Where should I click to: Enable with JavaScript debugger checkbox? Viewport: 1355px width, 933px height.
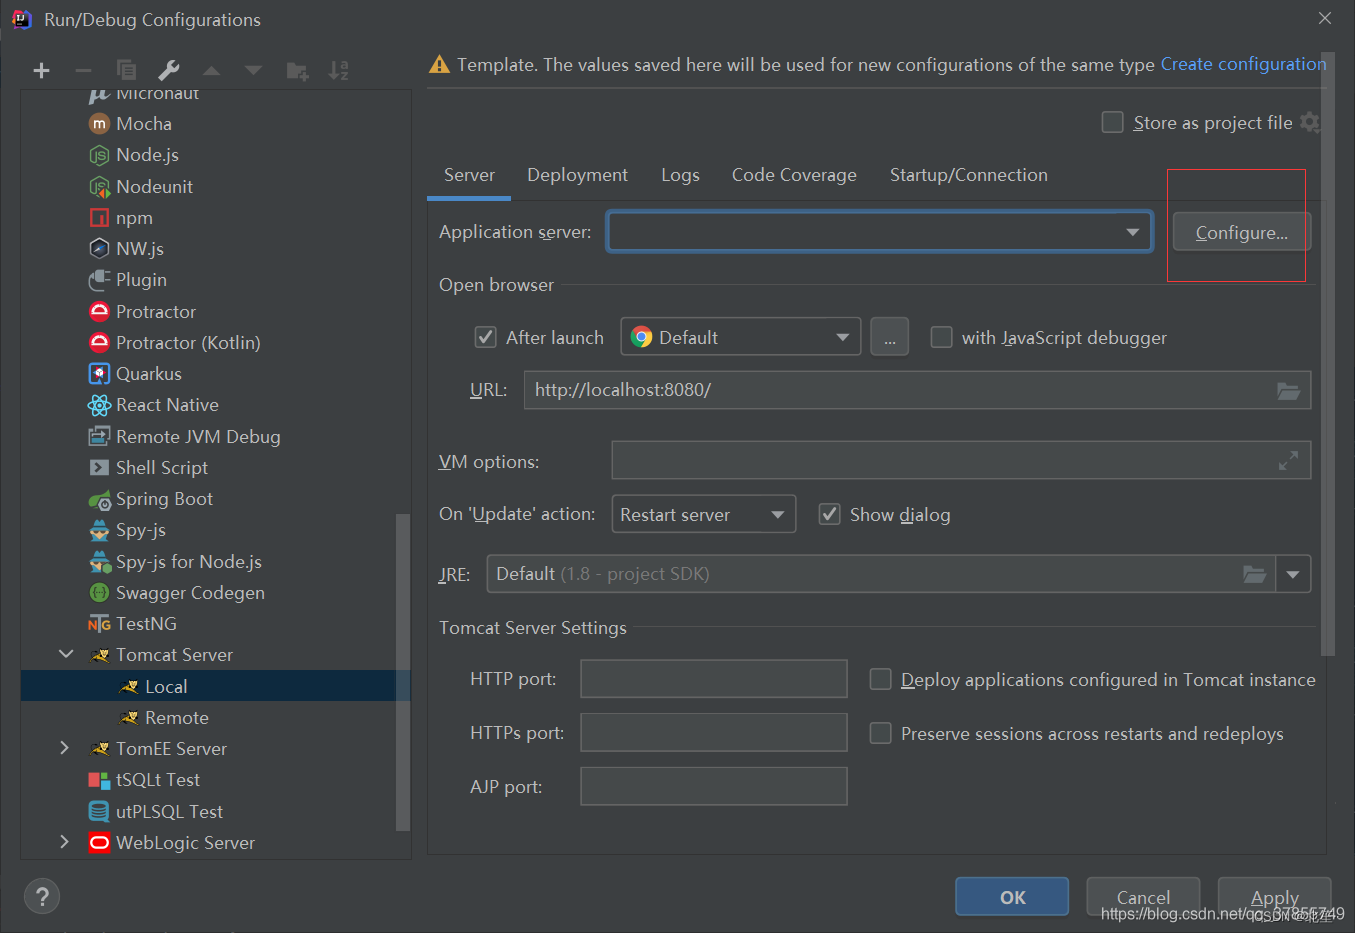[x=941, y=337]
